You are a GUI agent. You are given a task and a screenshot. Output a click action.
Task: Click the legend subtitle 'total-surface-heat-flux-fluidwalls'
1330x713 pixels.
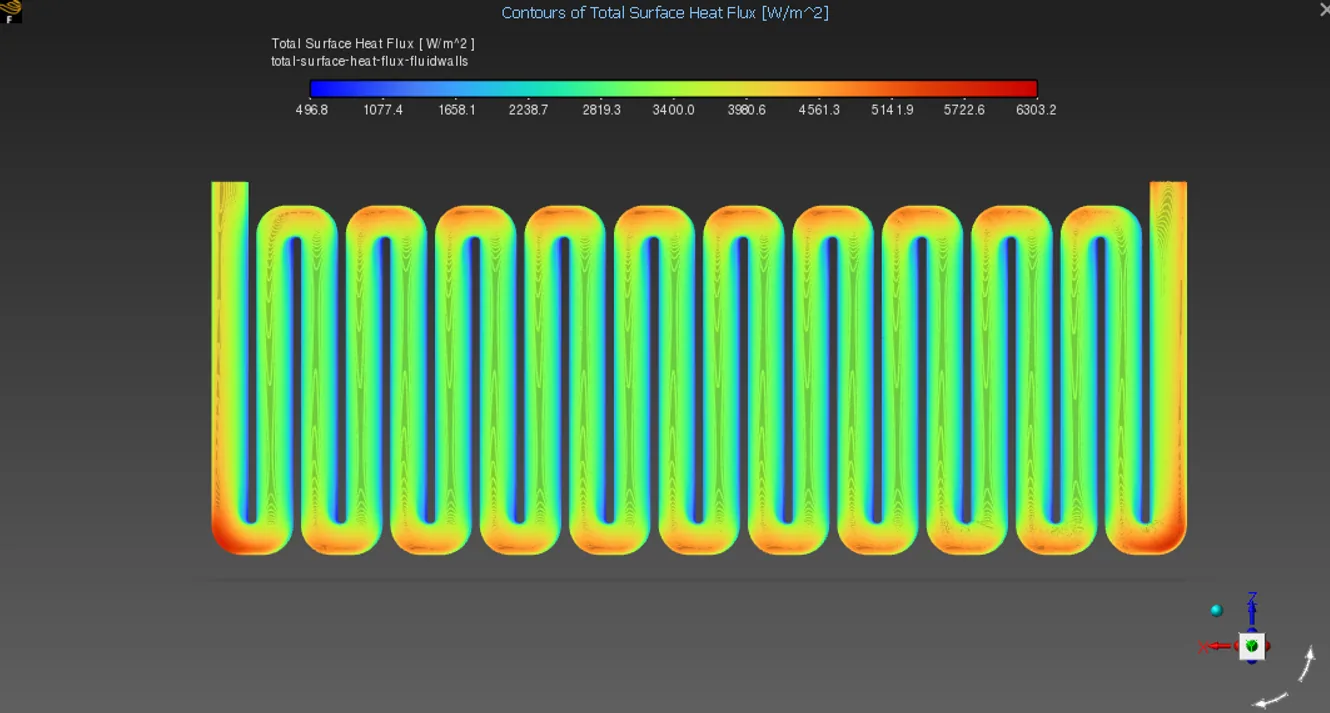click(x=369, y=61)
